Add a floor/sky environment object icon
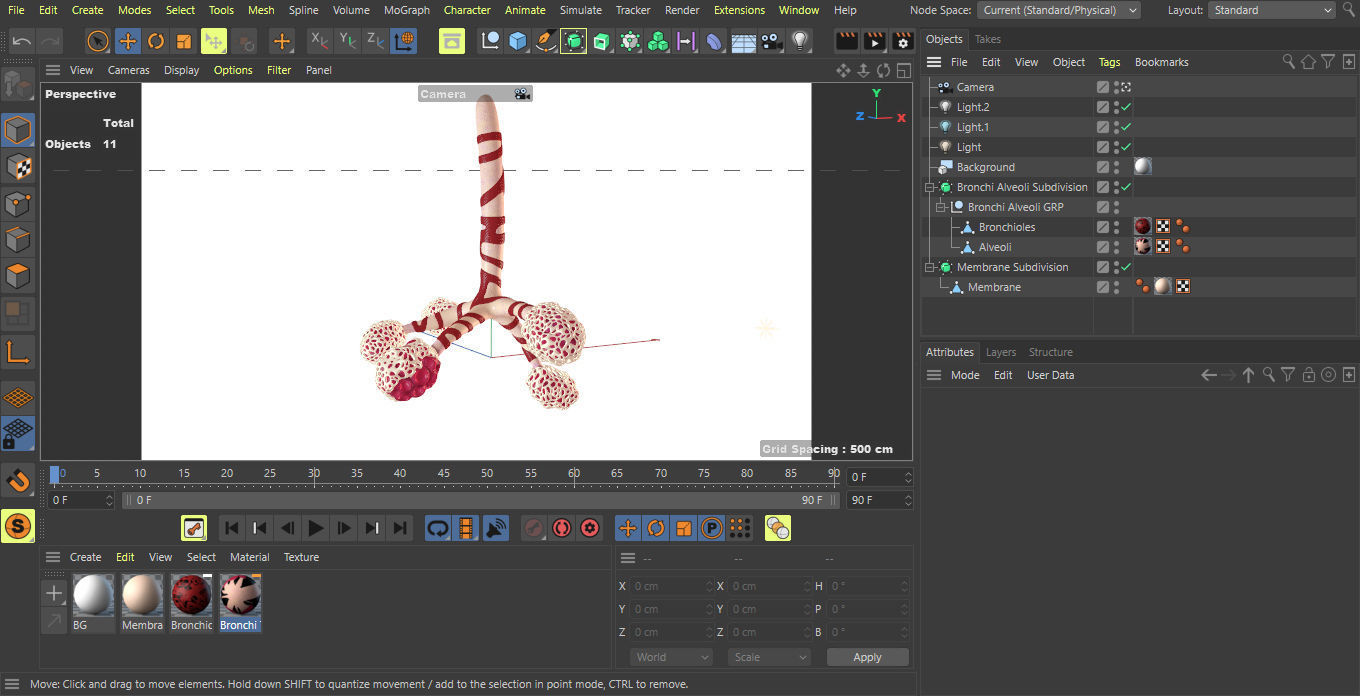 (743, 41)
